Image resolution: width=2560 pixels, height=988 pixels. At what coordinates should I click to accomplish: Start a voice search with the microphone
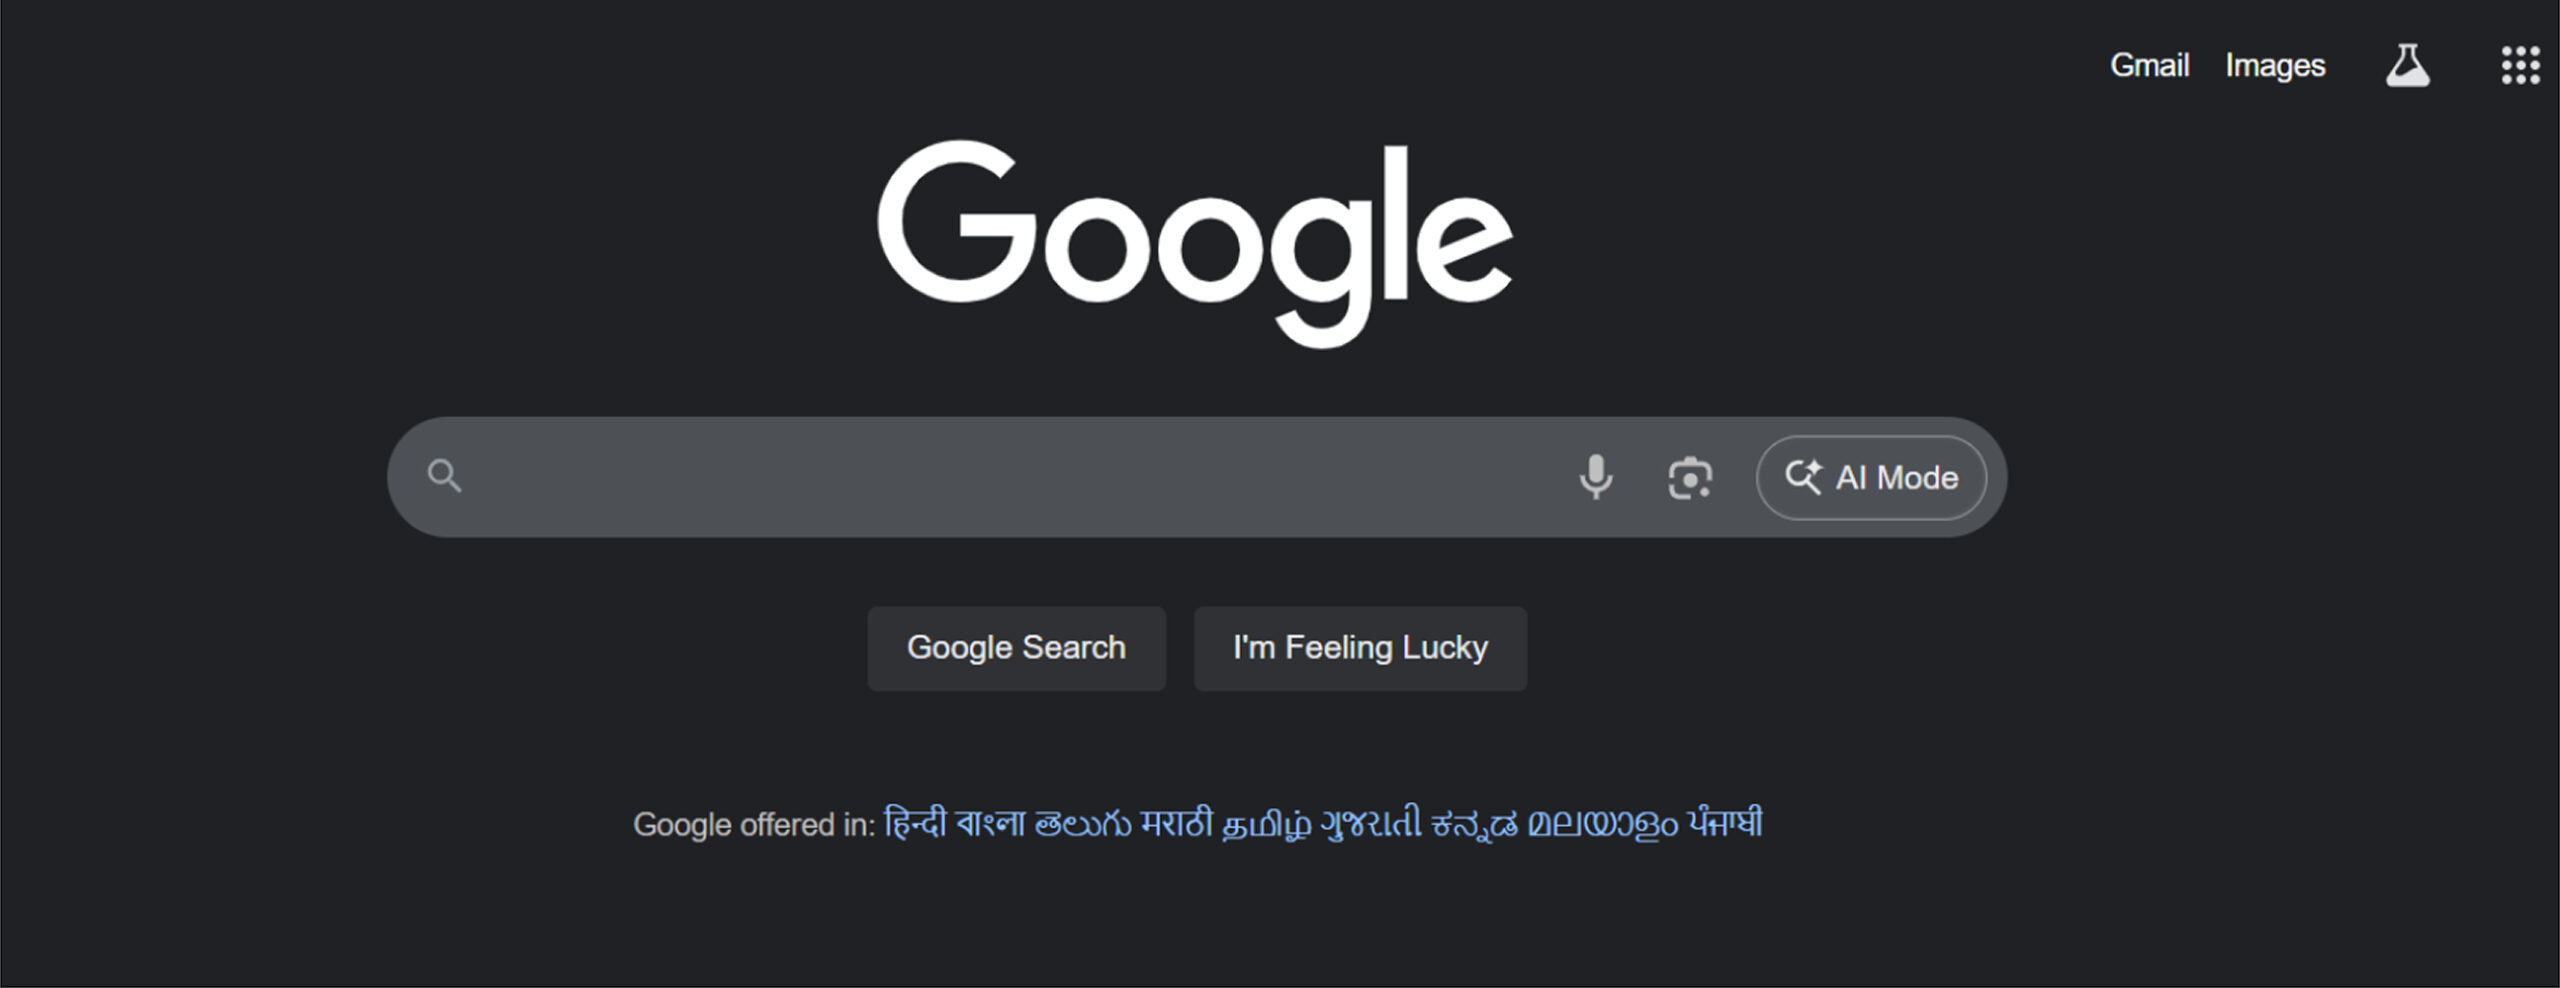click(x=1596, y=477)
